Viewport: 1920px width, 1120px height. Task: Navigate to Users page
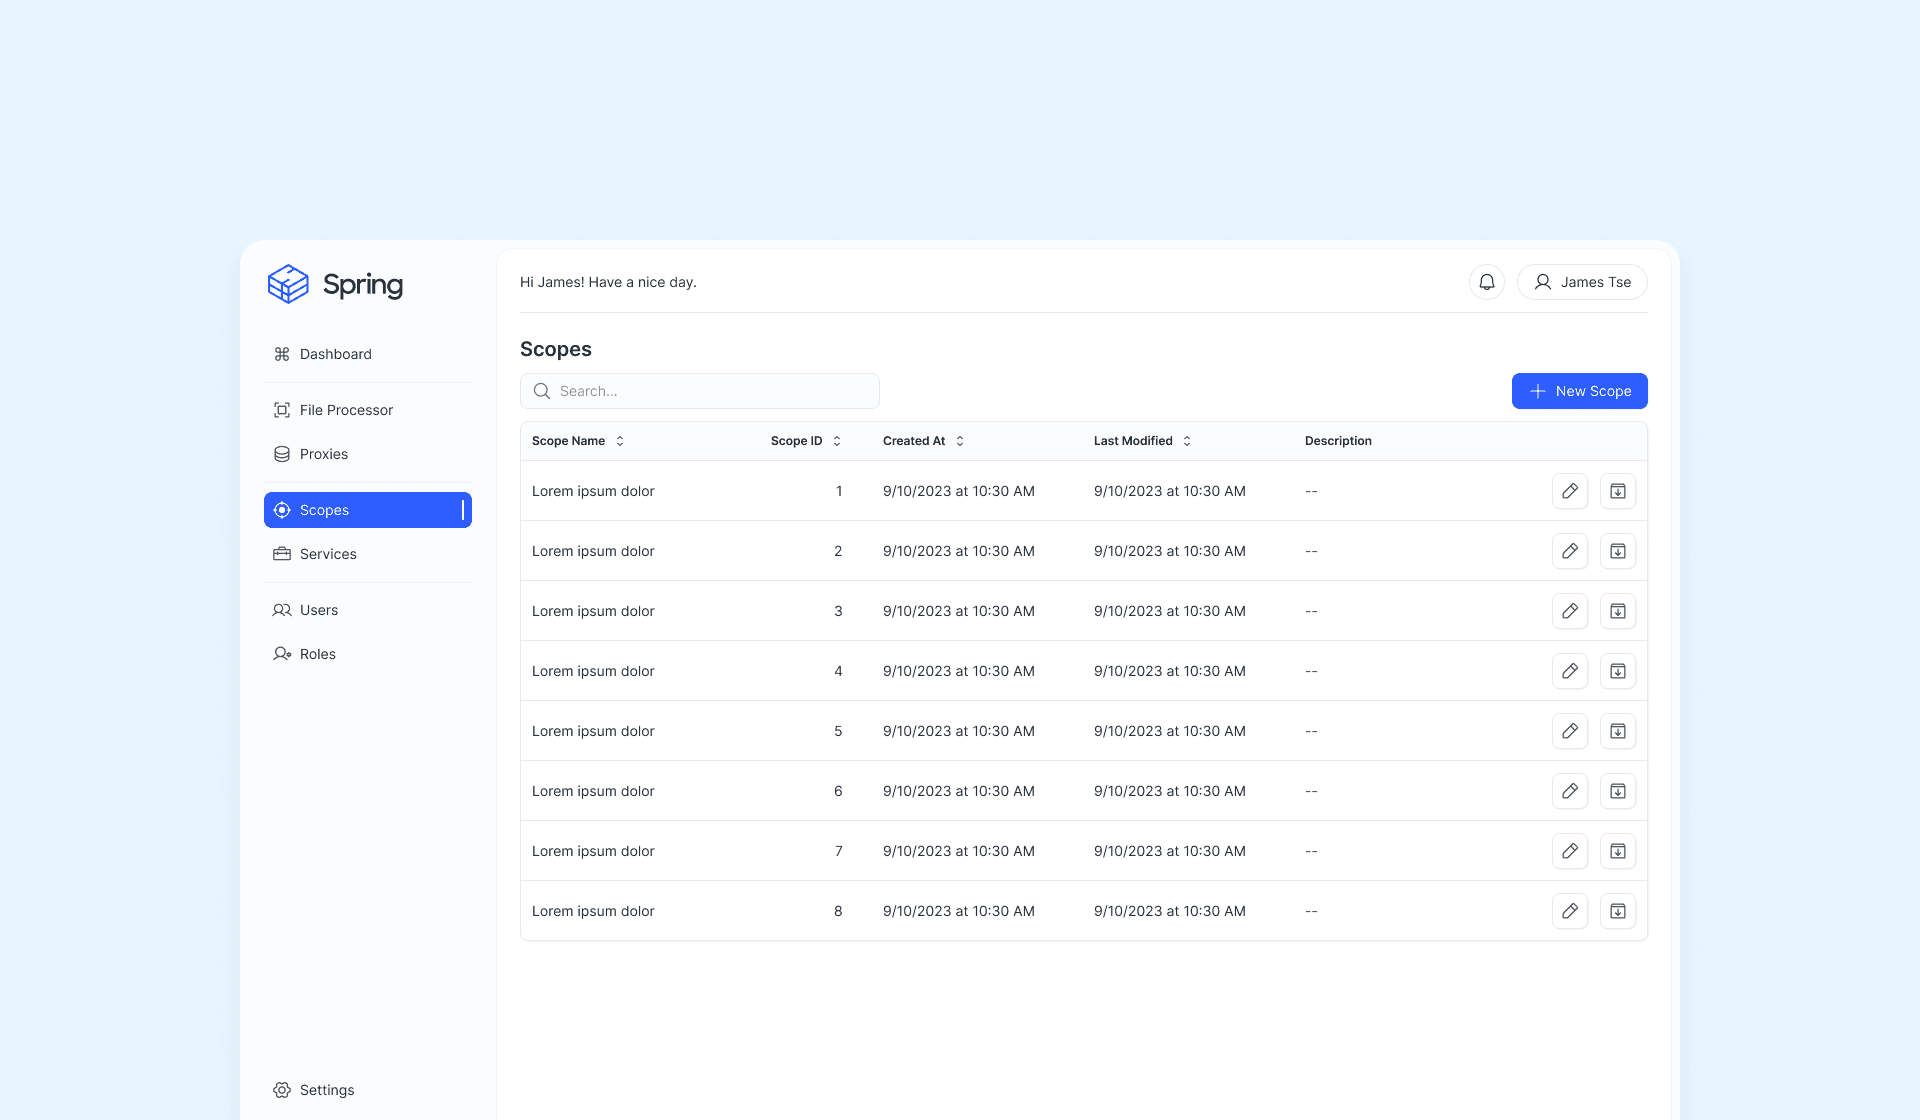click(x=319, y=610)
